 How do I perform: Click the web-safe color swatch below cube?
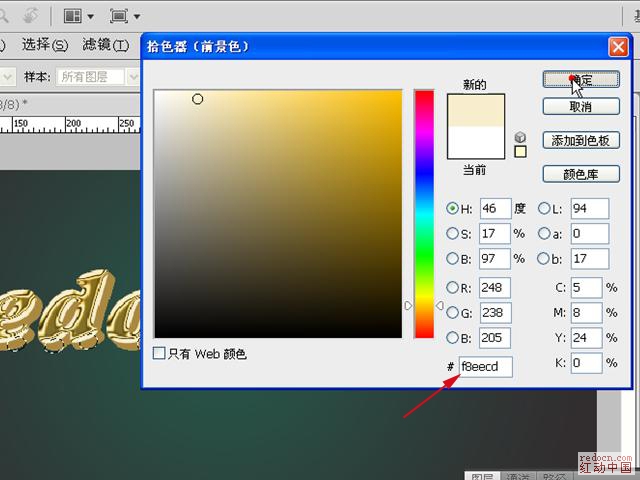tap(520, 152)
